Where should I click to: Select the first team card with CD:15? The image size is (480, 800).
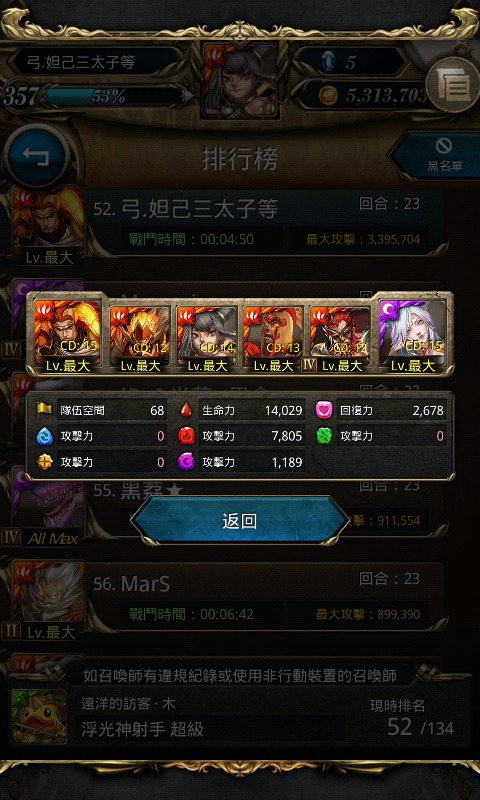[66, 336]
